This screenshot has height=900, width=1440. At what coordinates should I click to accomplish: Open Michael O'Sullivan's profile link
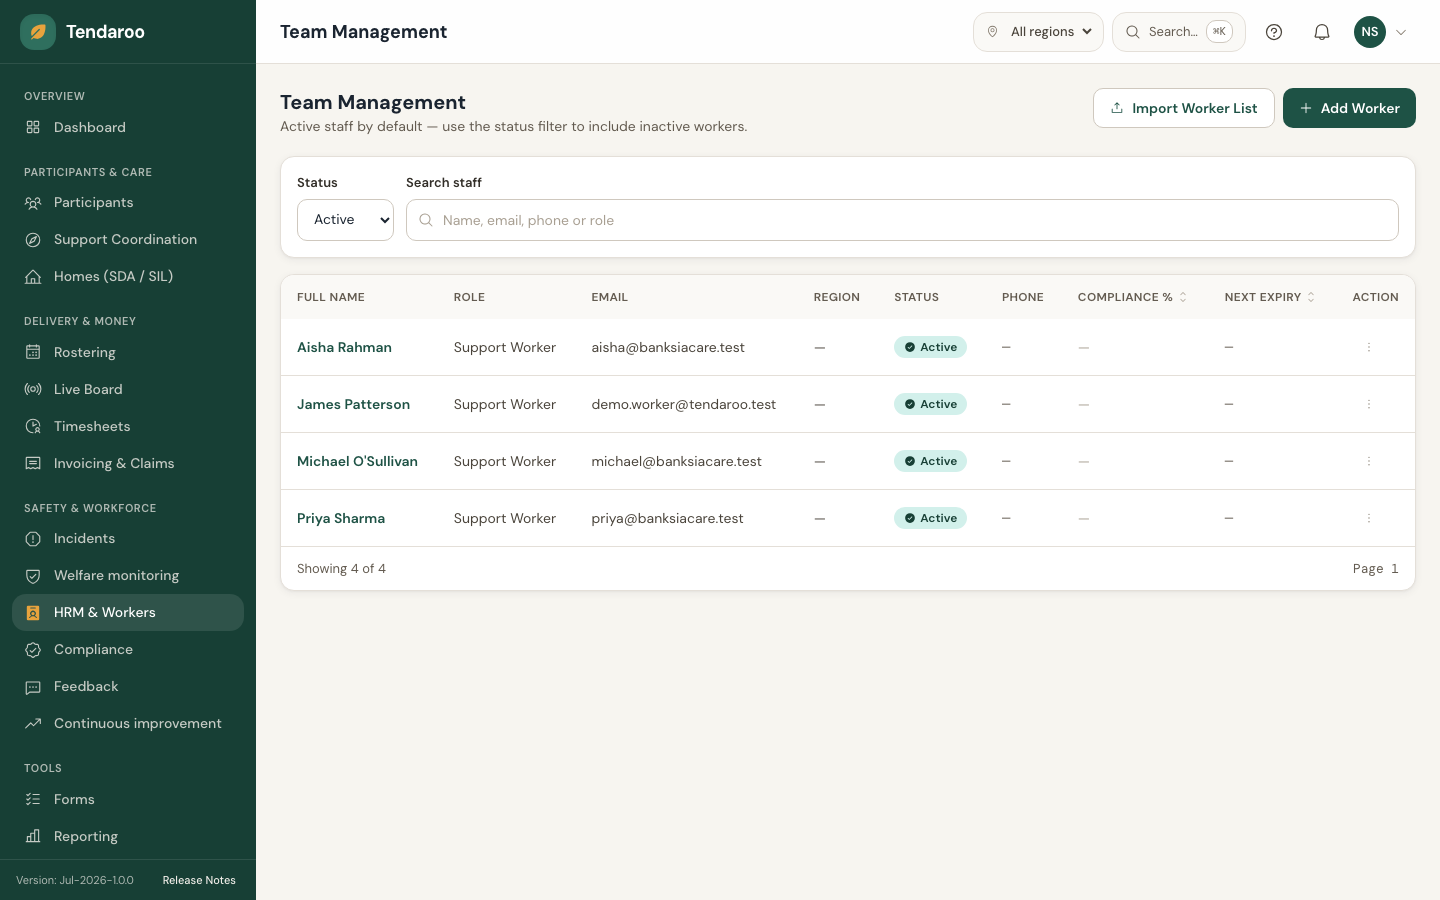[357, 461]
